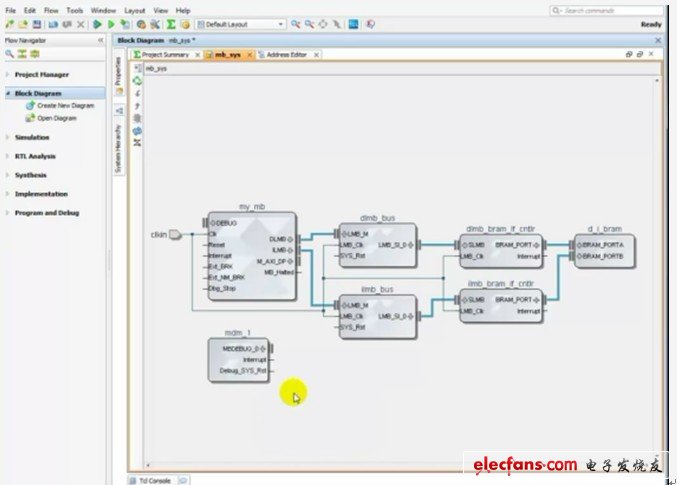This screenshot has width=677, height=485.
Task: Click Create New Diagram link
Action: click(65, 105)
